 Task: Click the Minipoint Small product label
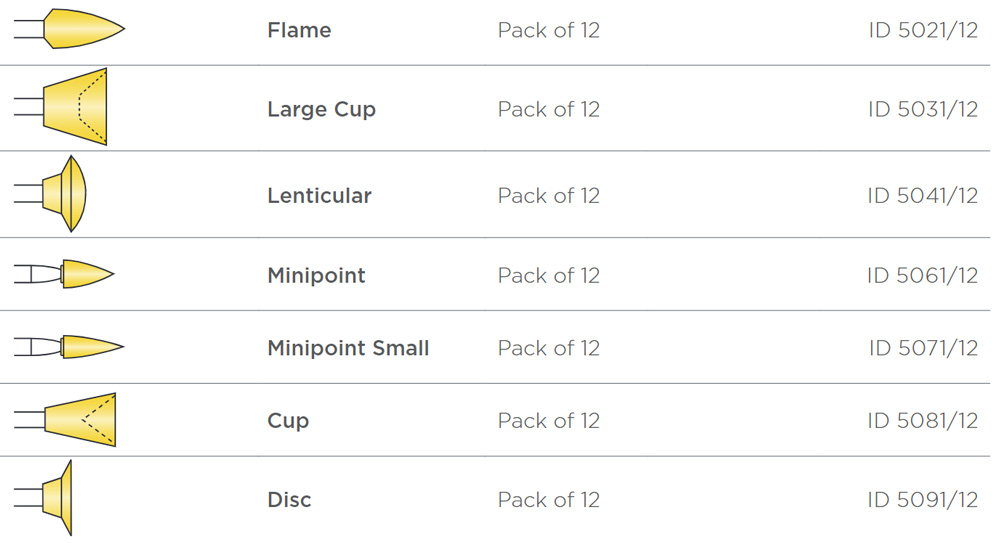pos(348,348)
